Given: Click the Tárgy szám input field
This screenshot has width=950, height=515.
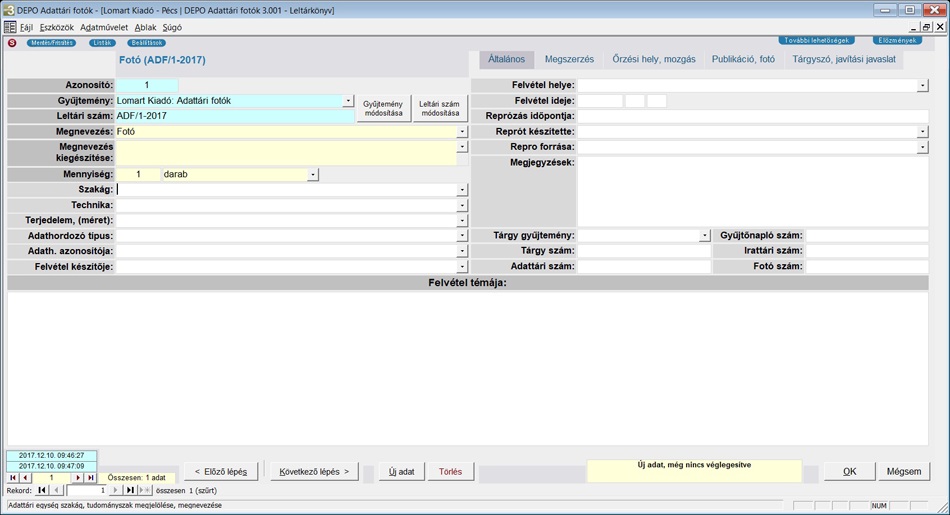Looking at the screenshot, I should pyautogui.click(x=644, y=251).
